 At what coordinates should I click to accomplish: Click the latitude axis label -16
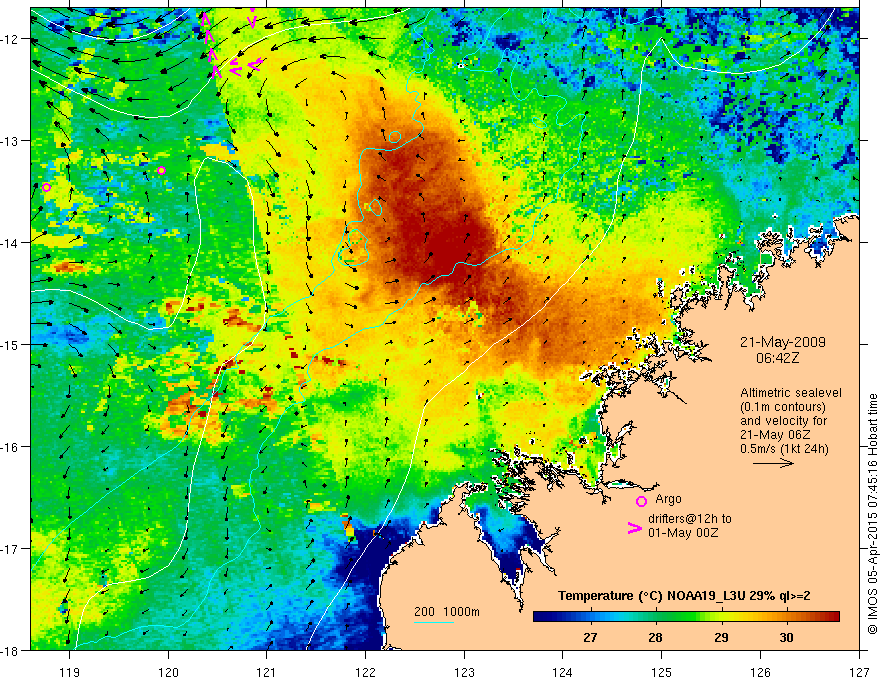(x=11, y=447)
